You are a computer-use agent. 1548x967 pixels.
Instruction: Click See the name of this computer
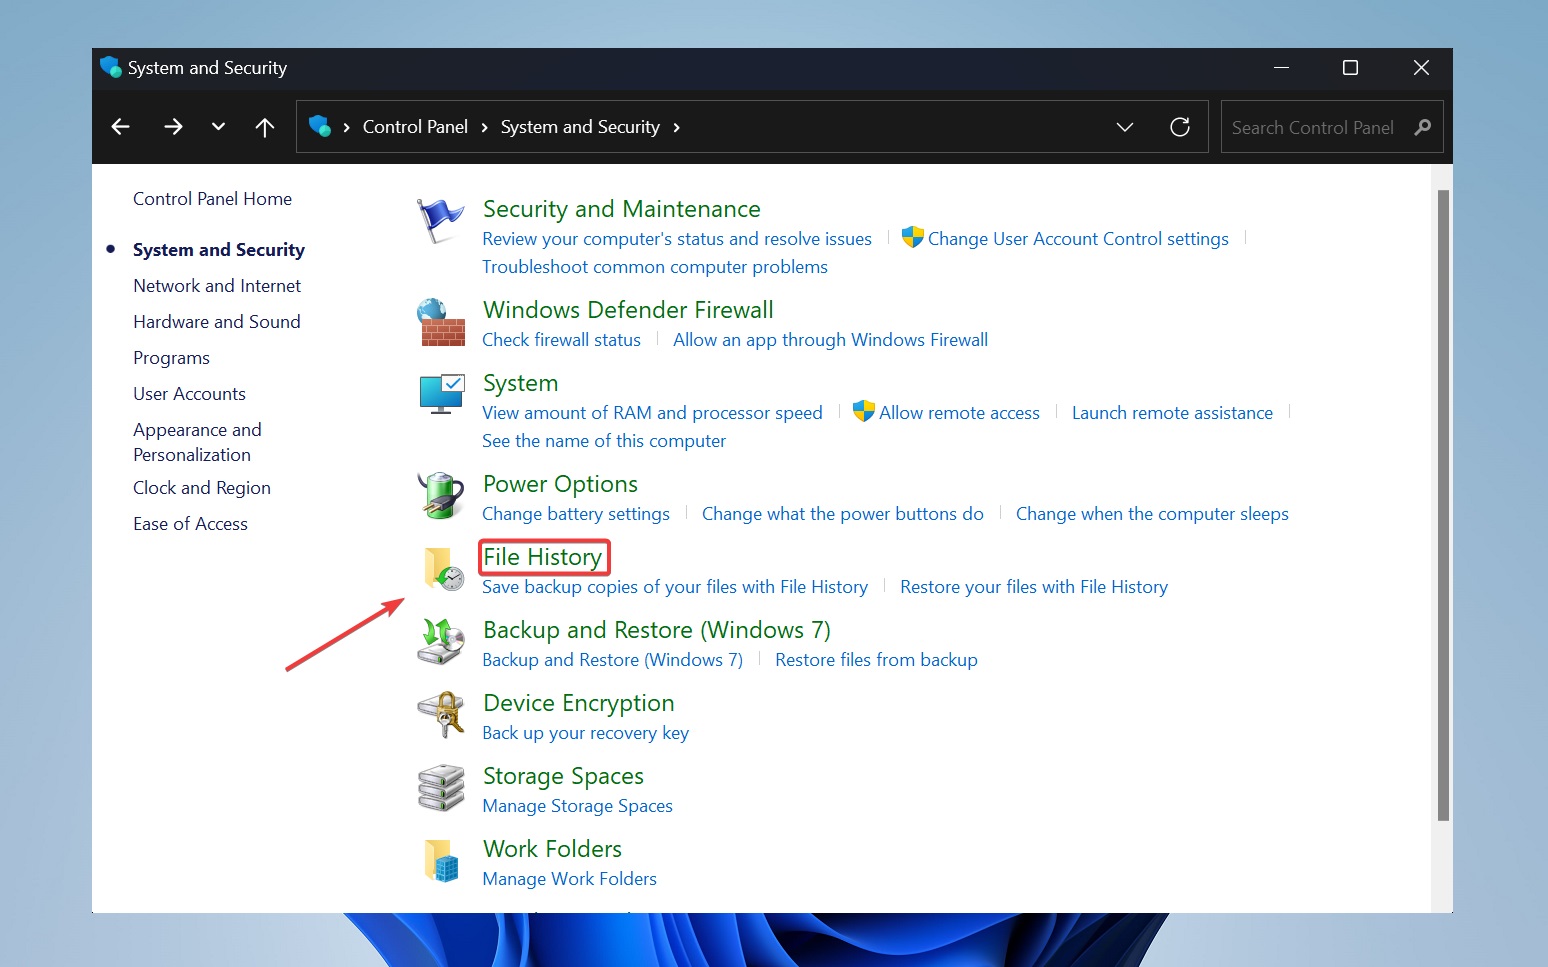click(604, 441)
